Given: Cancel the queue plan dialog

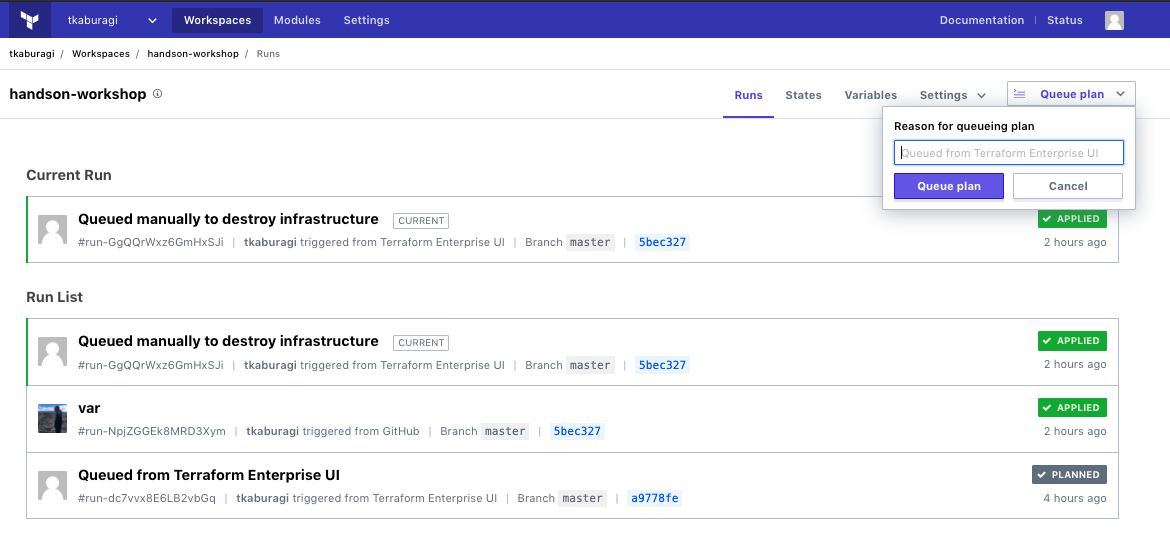Looking at the screenshot, I should (1067, 186).
